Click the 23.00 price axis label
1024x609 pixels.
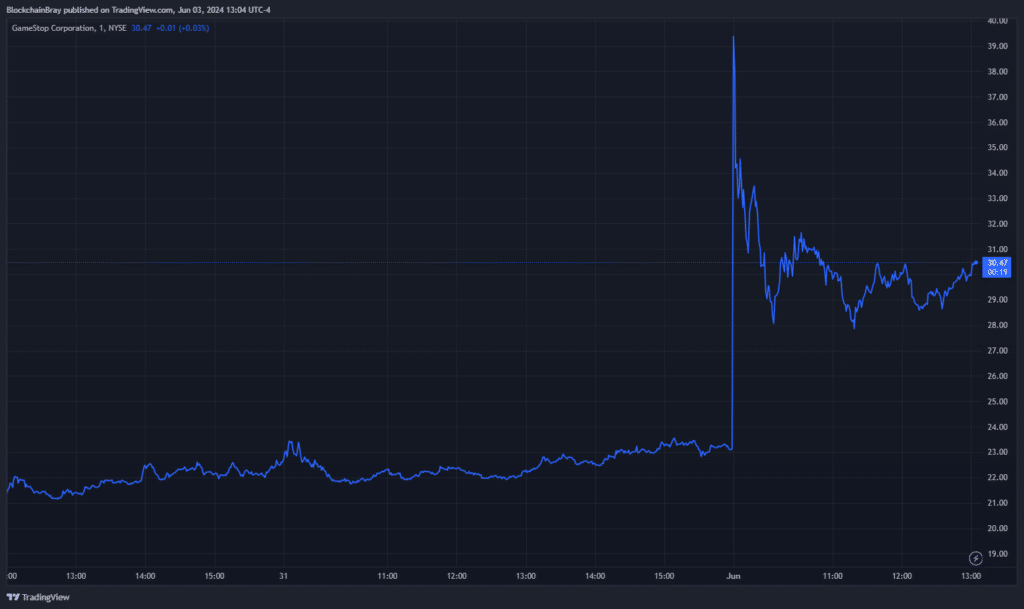997,452
